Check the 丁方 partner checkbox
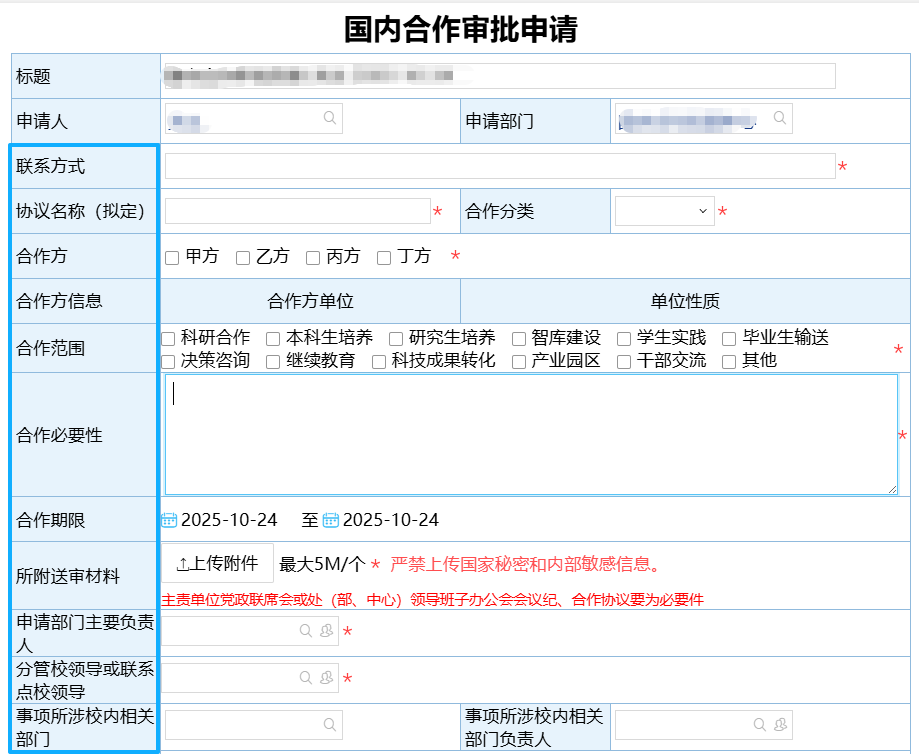 (x=384, y=258)
